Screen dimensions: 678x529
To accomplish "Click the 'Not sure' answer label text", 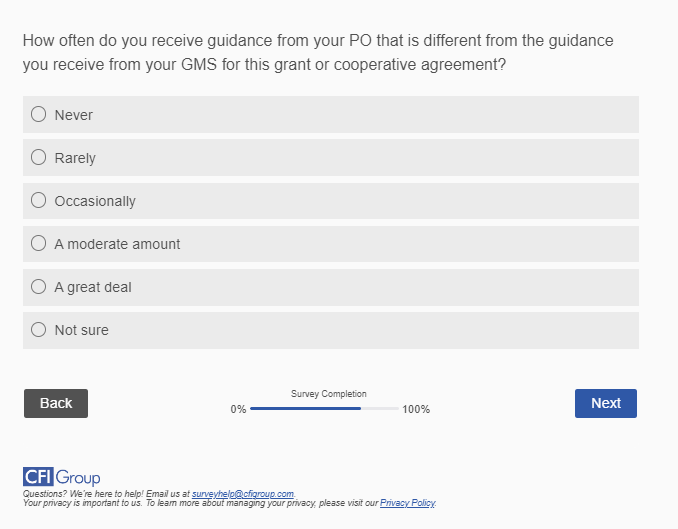I will pos(82,330).
